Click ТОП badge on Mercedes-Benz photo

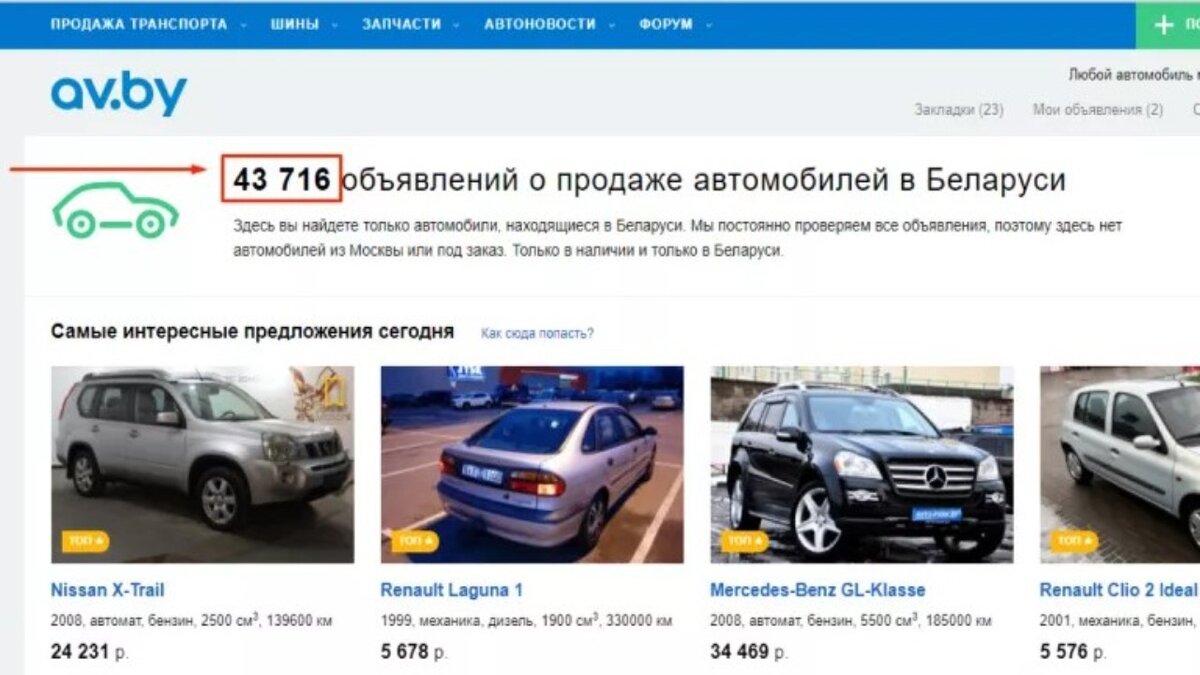744,541
